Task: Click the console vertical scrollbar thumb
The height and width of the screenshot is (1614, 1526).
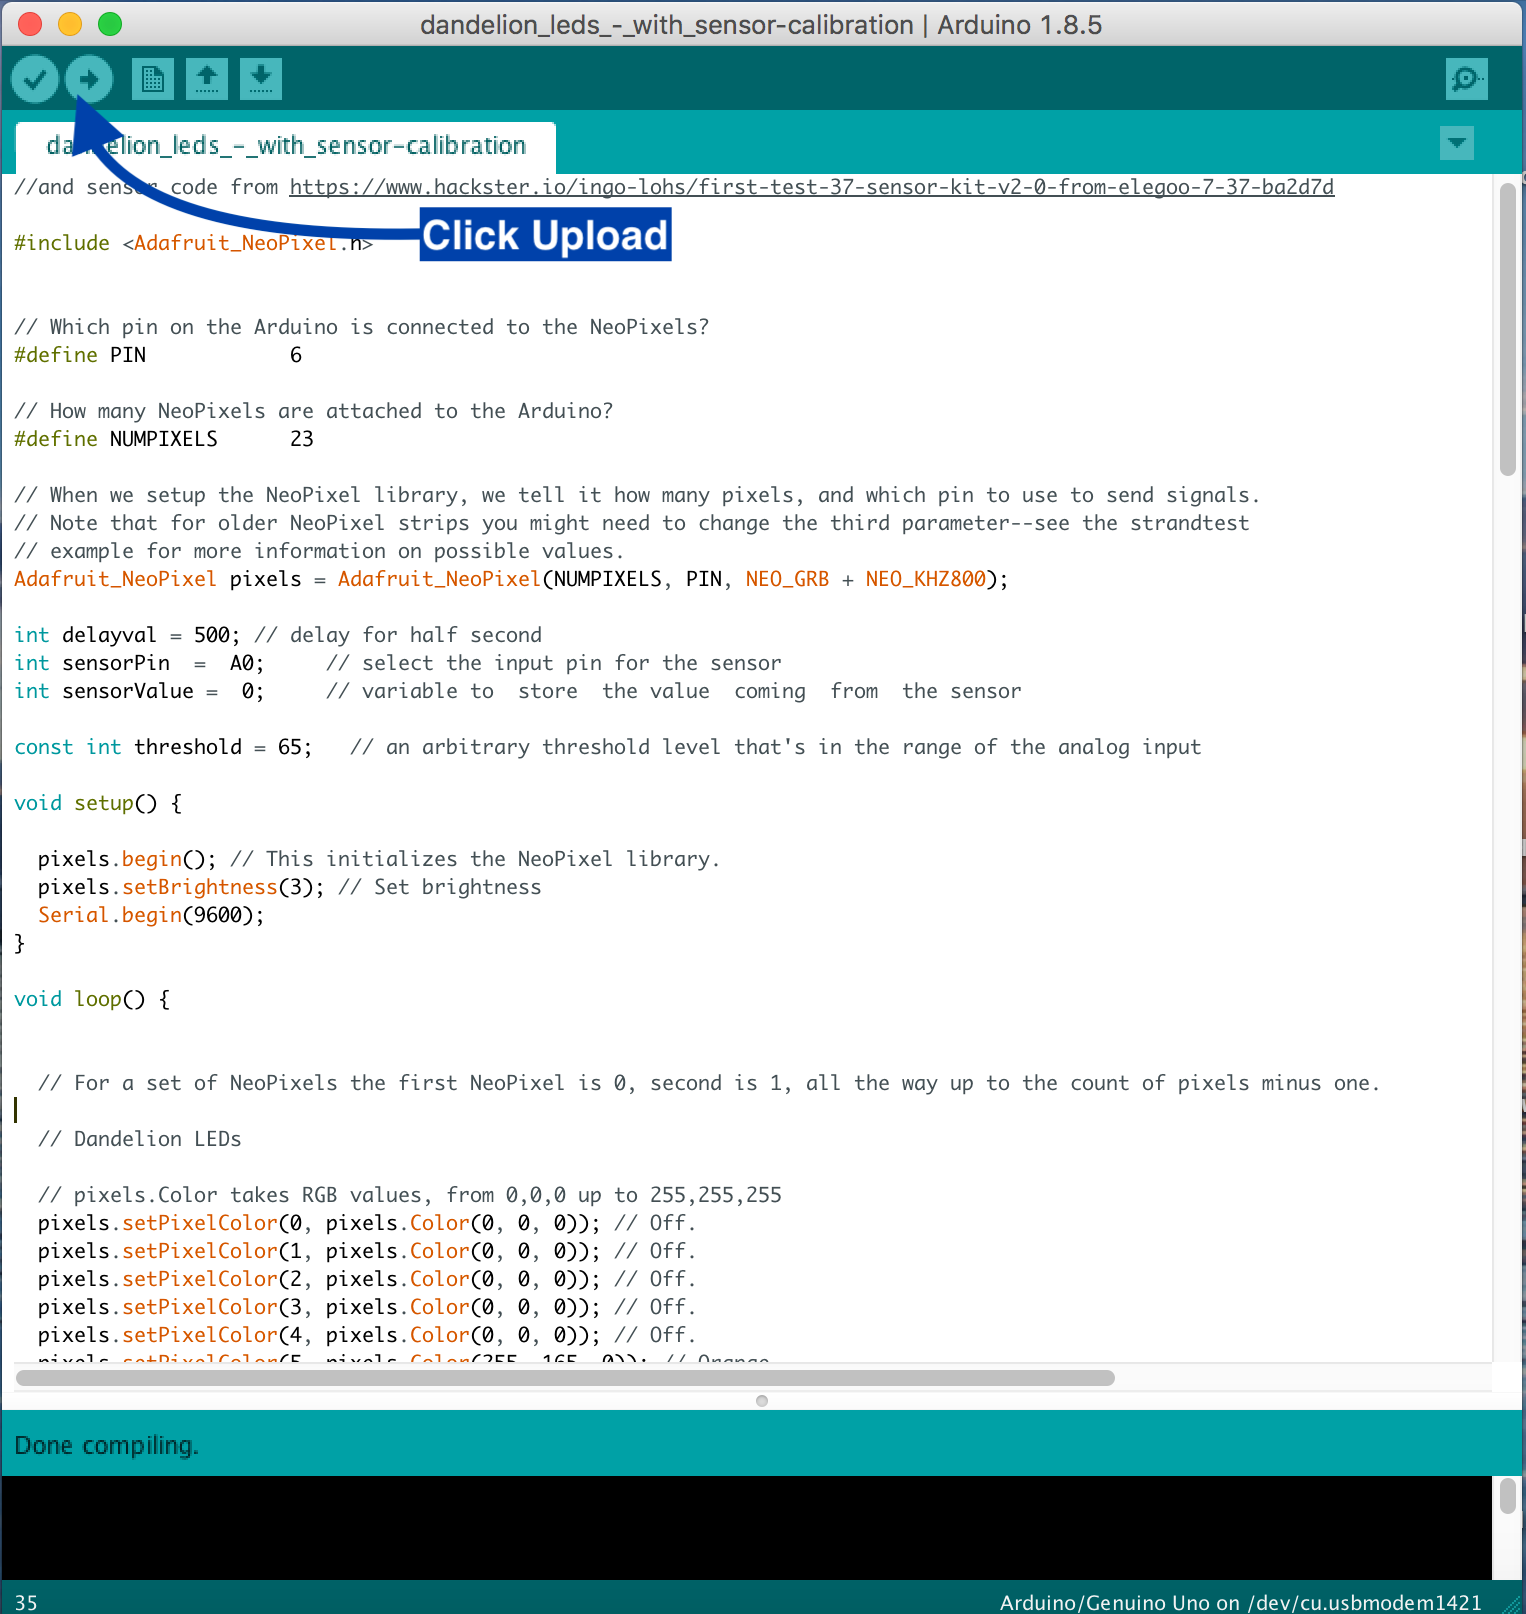Action: tap(1508, 1496)
